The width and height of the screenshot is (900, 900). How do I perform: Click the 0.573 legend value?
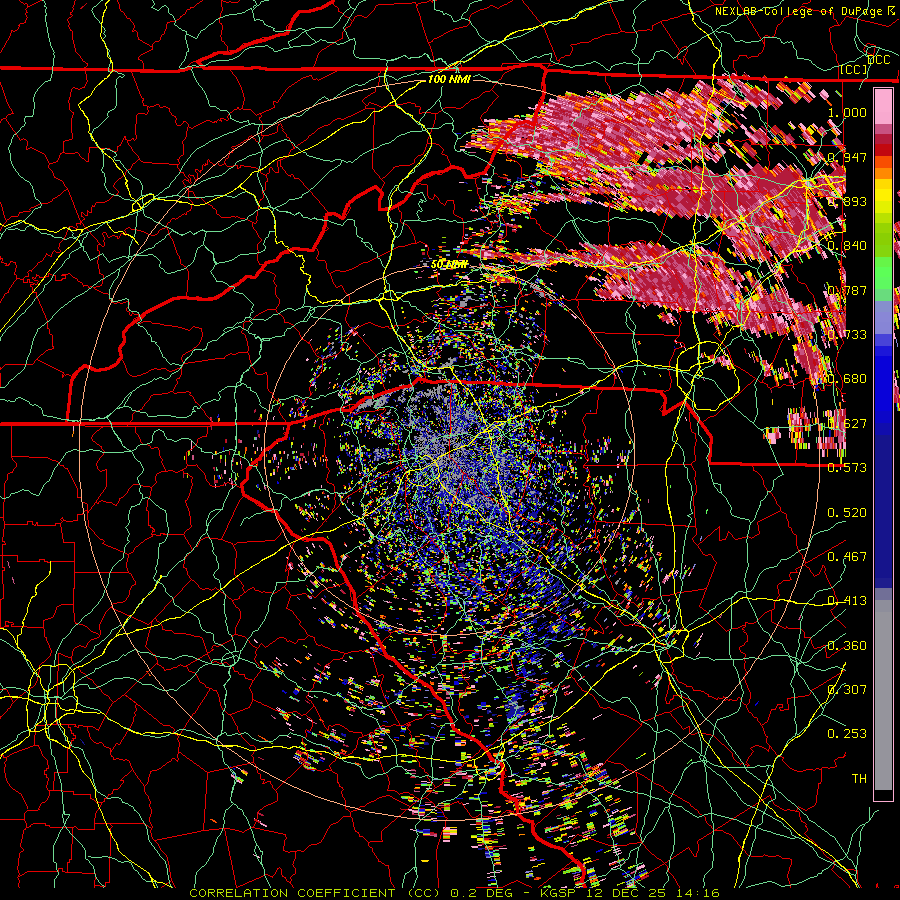(847, 467)
